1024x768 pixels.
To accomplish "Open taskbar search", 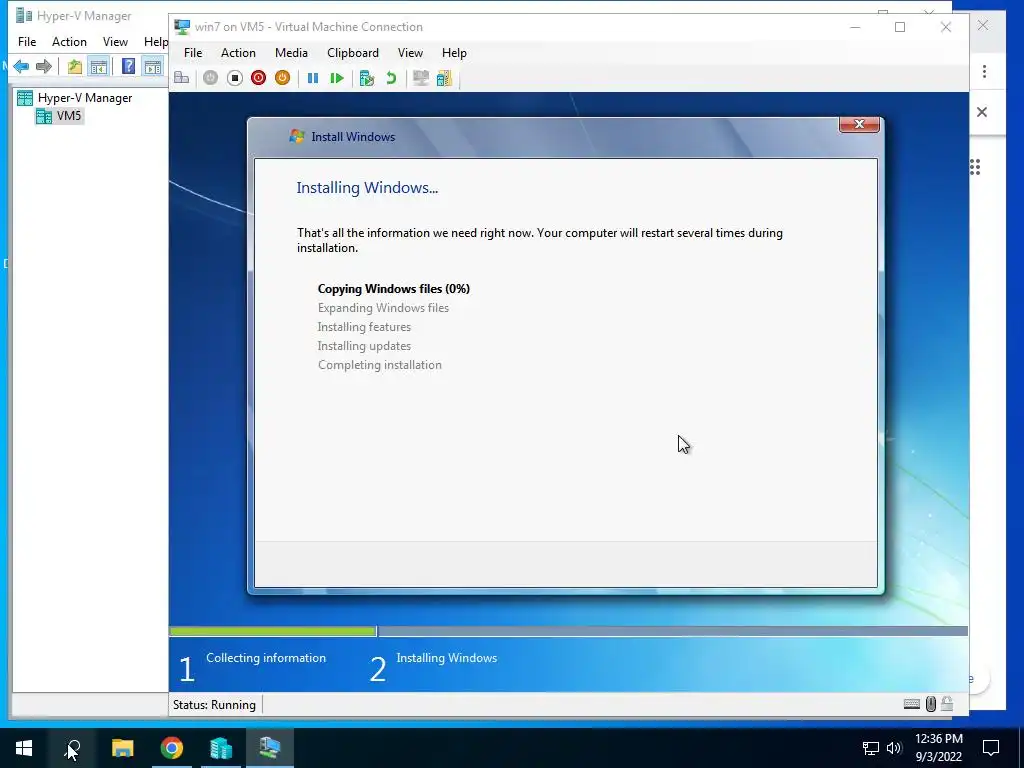I will (73, 748).
